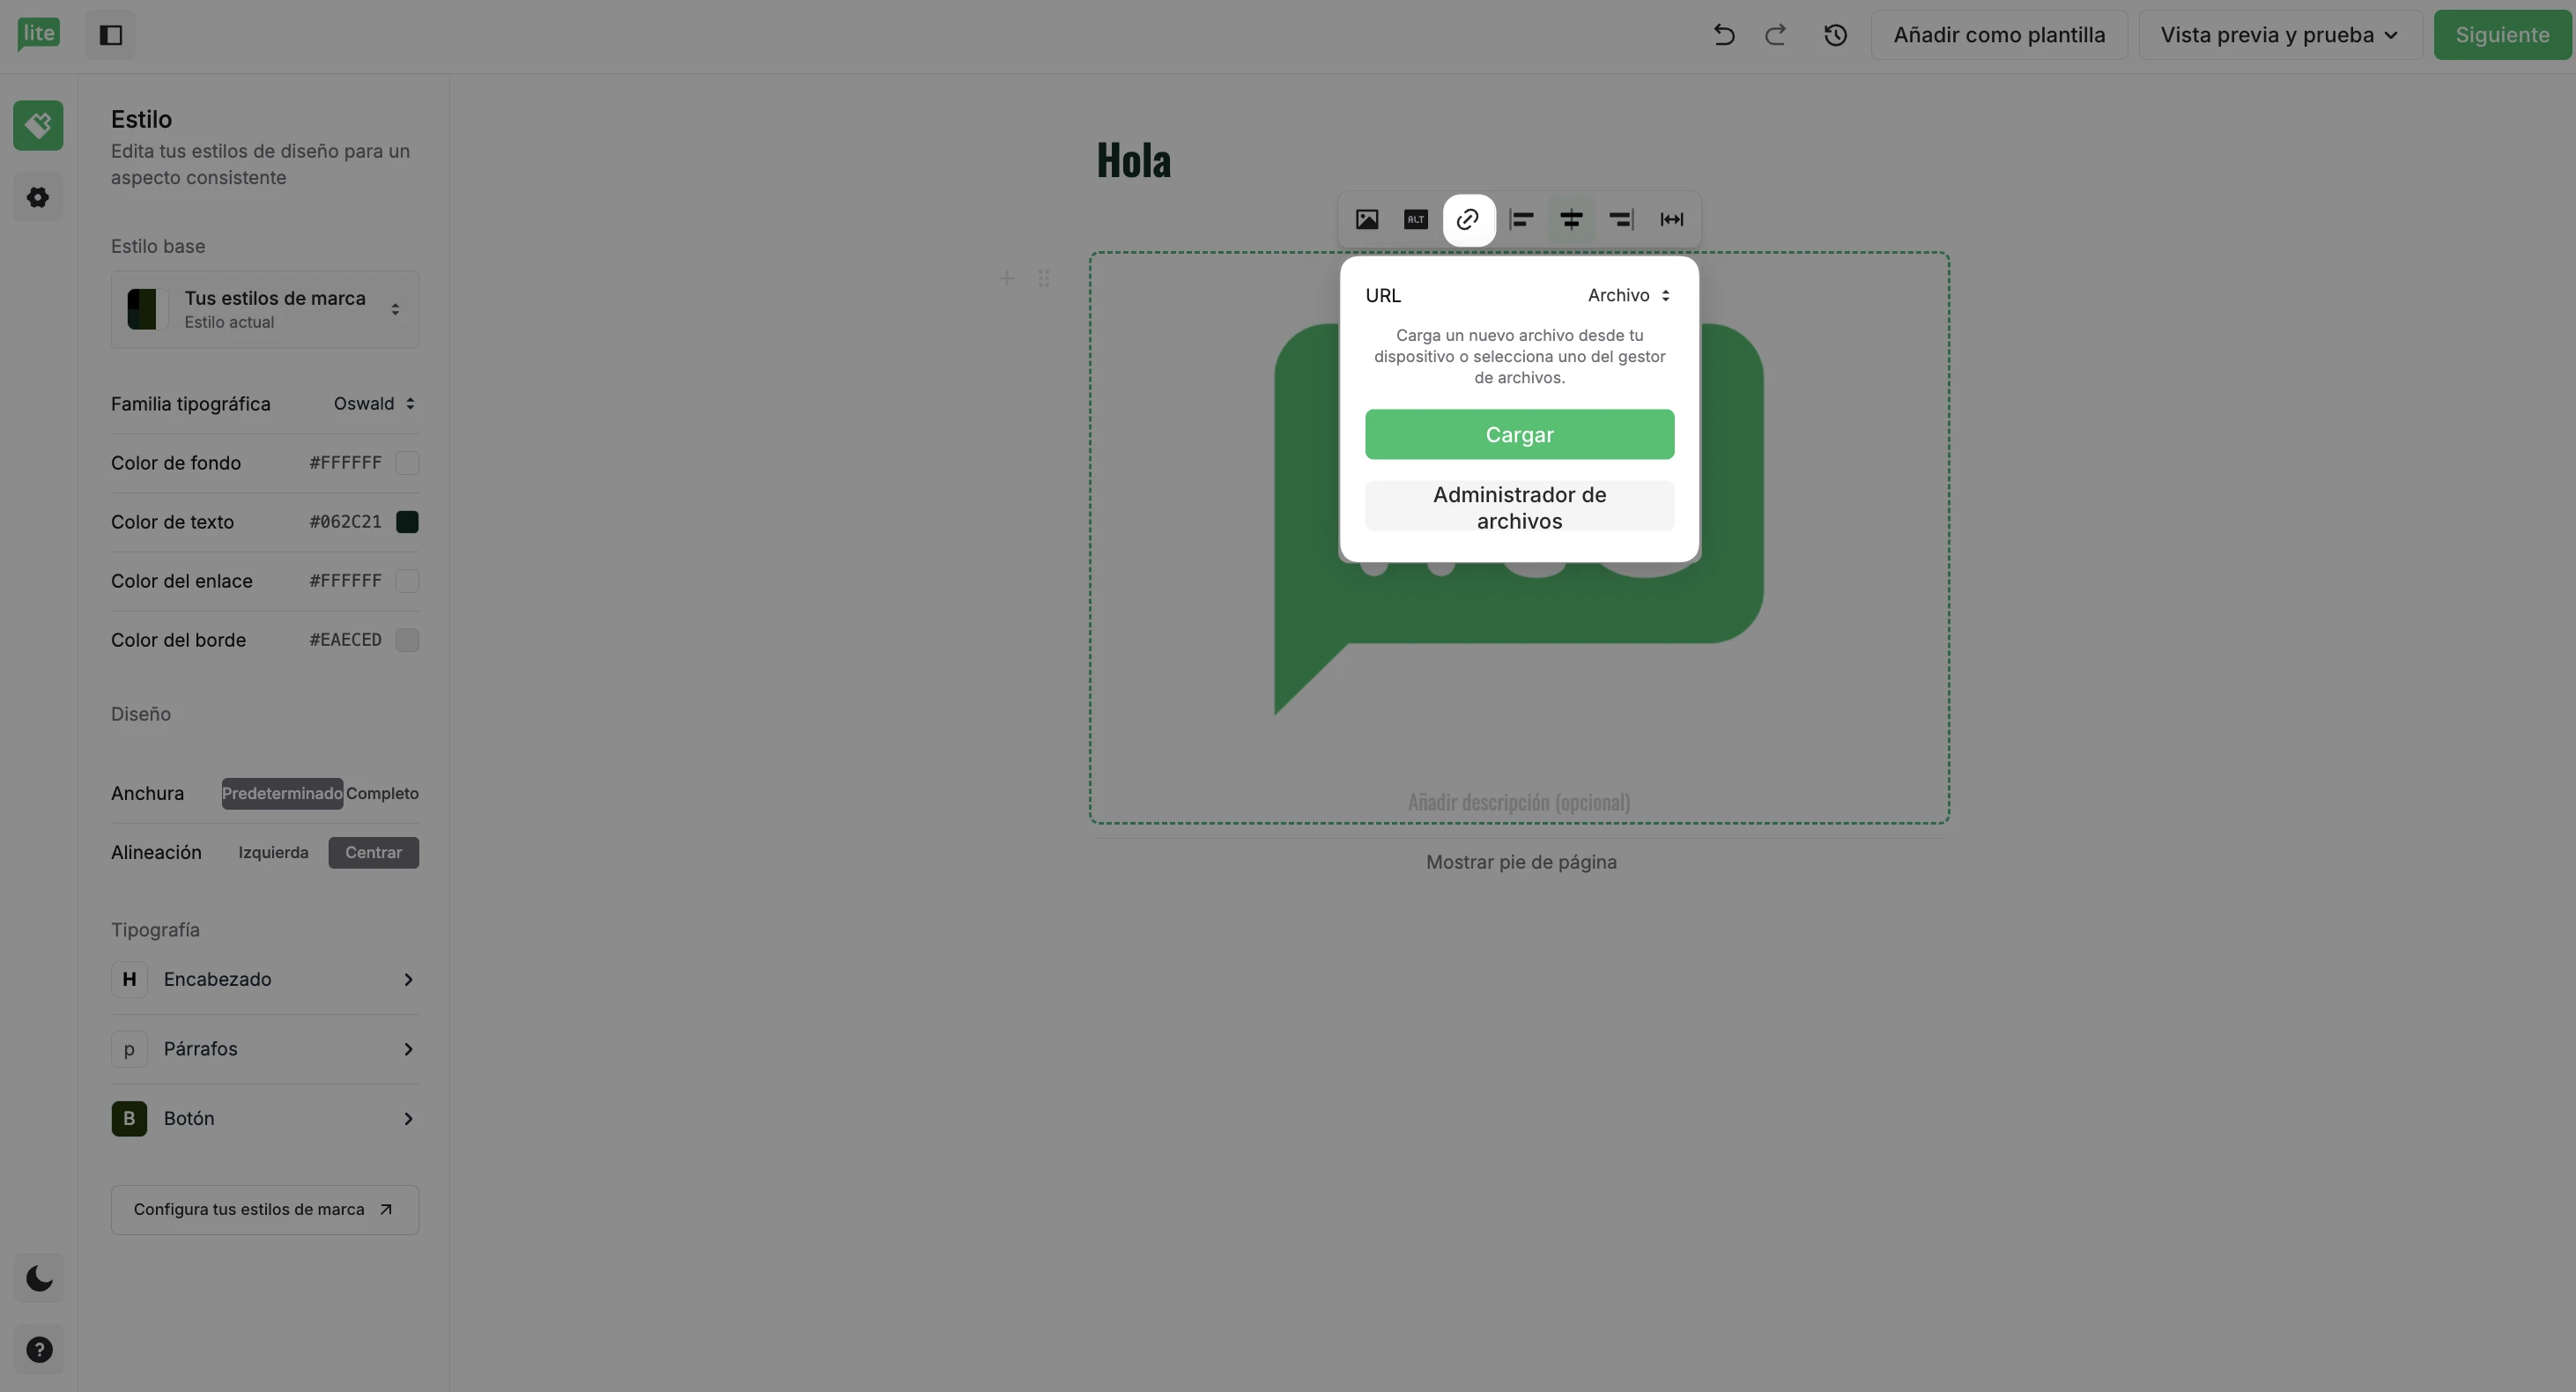Open the Tus estilos de marca dropdown
This screenshot has height=1392, width=2576.
[x=265, y=310]
